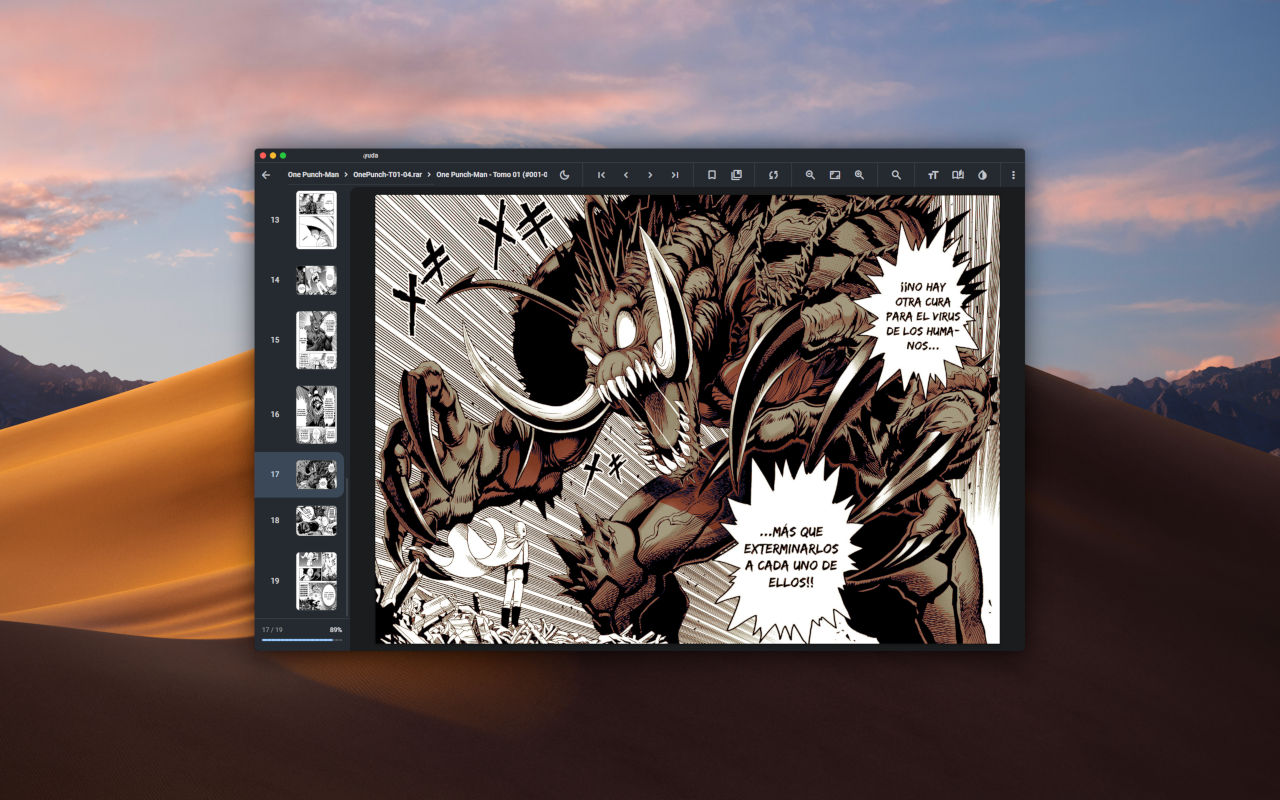Add a bookmark for the current page
1280x800 pixels.
710,174
